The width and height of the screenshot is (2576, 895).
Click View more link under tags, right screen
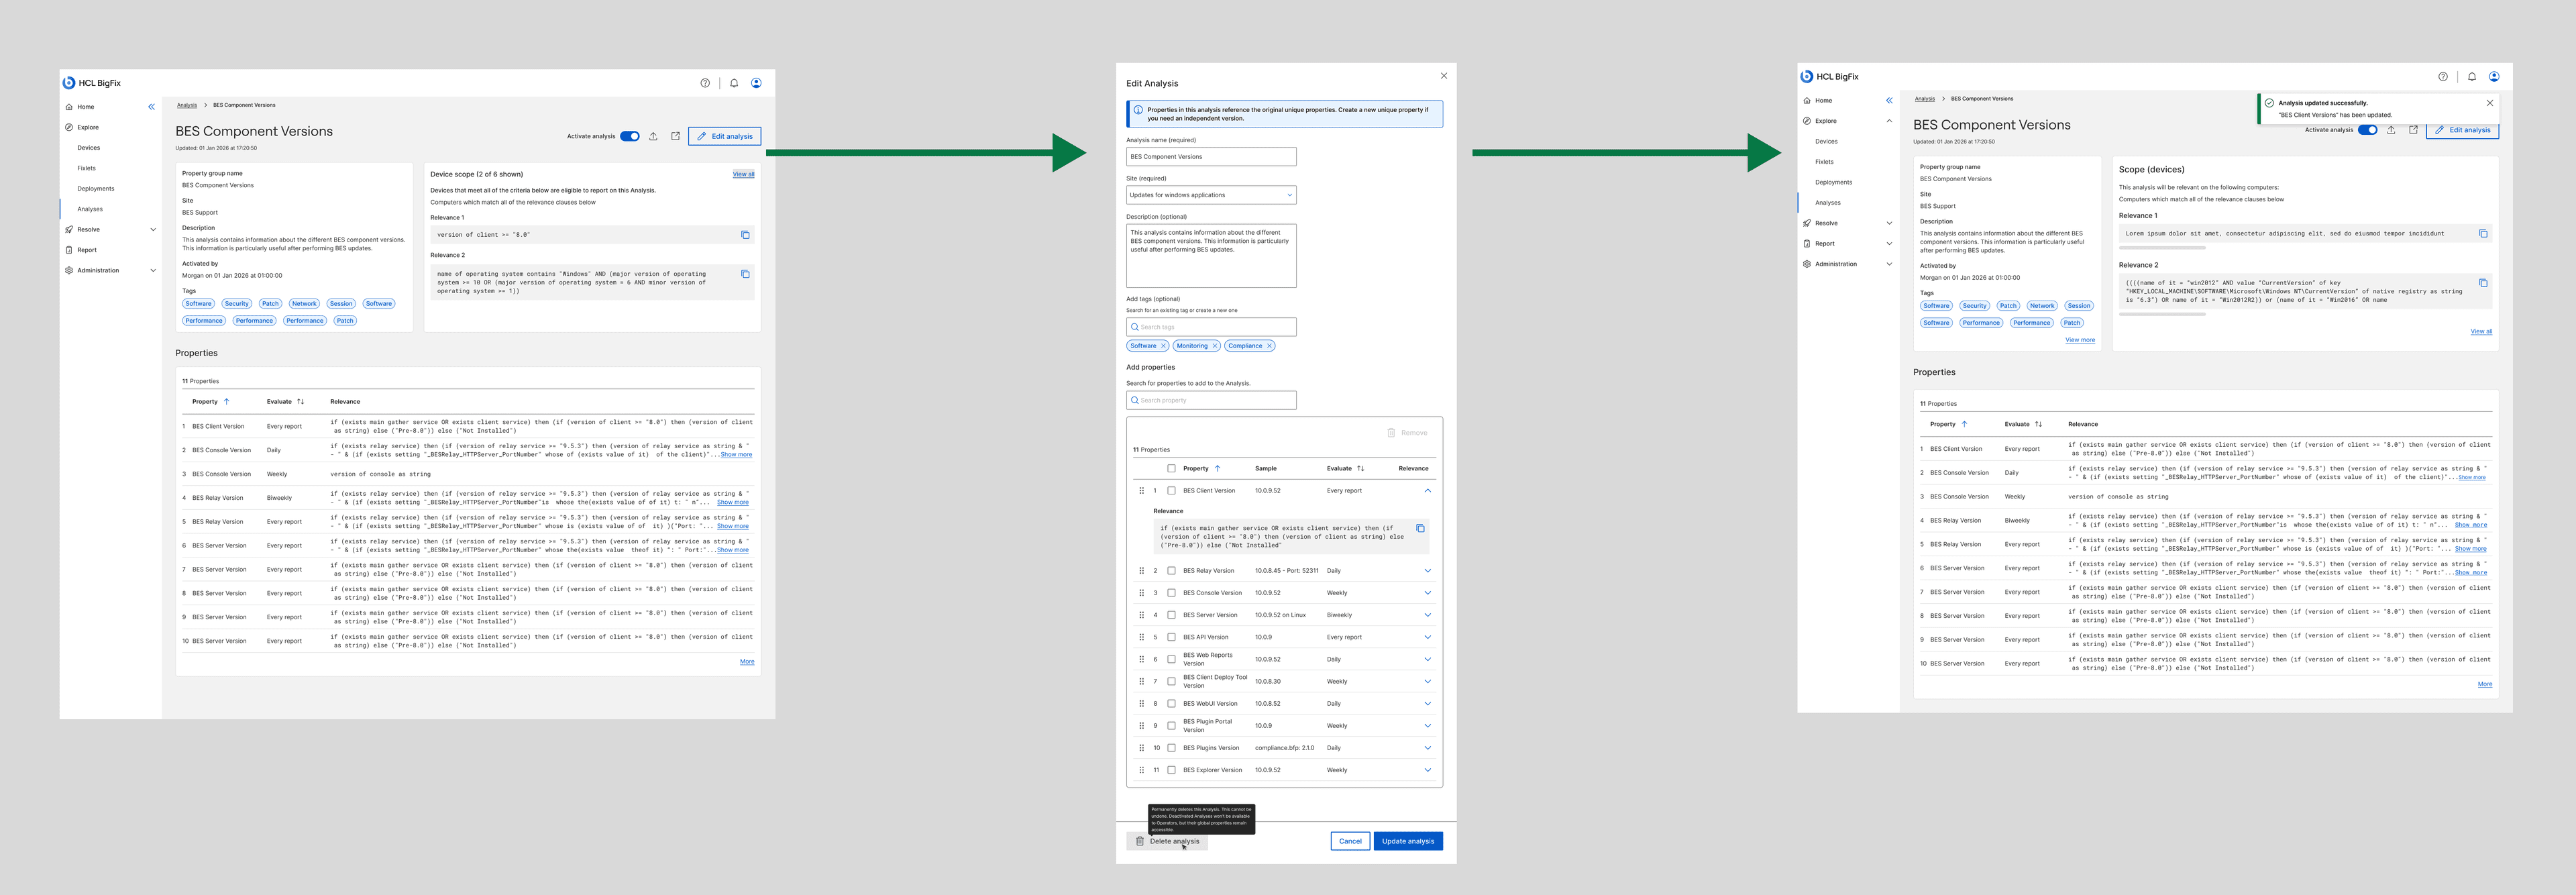pyautogui.click(x=2080, y=340)
